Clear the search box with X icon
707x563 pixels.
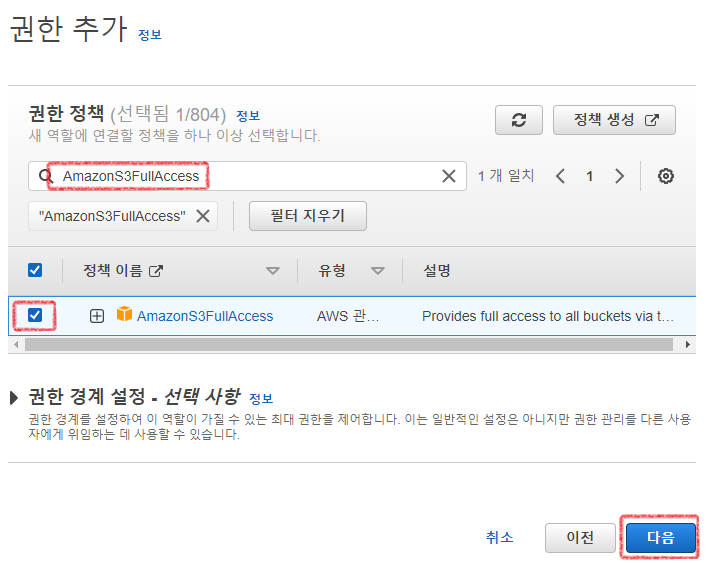[x=449, y=176]
